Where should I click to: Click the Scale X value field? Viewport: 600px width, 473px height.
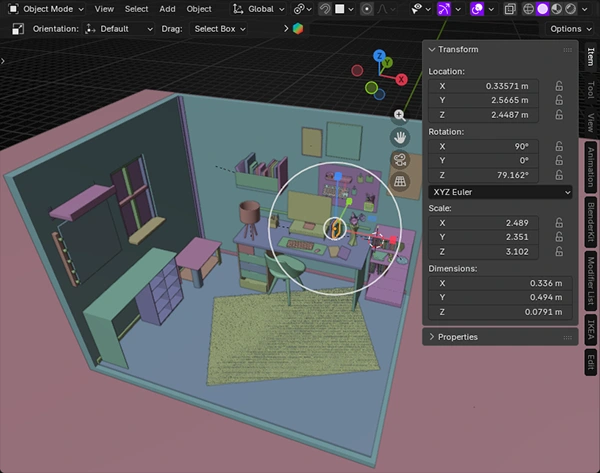[483, 223]
